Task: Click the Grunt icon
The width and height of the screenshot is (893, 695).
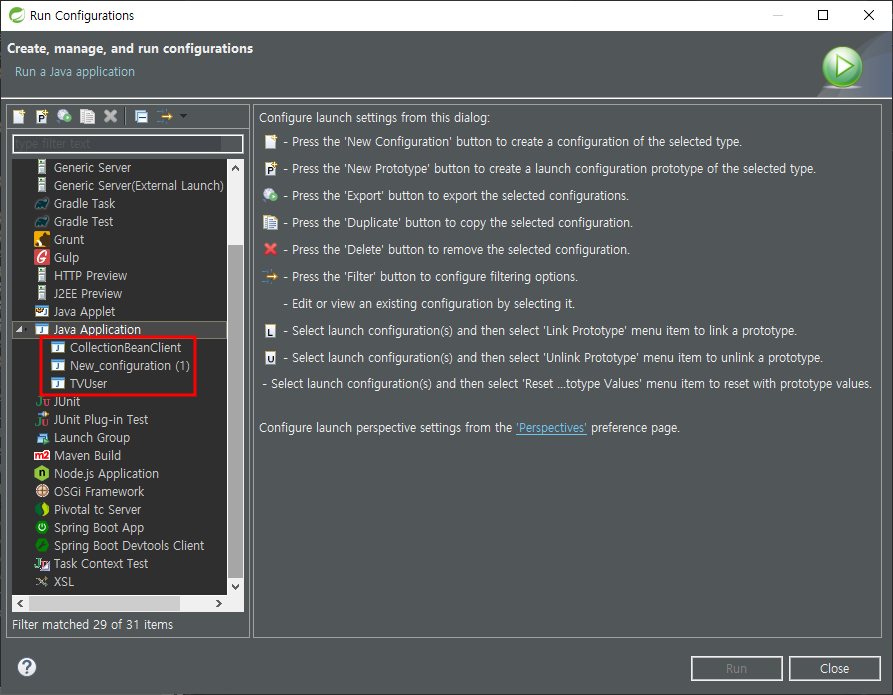Action: point(42,239)
